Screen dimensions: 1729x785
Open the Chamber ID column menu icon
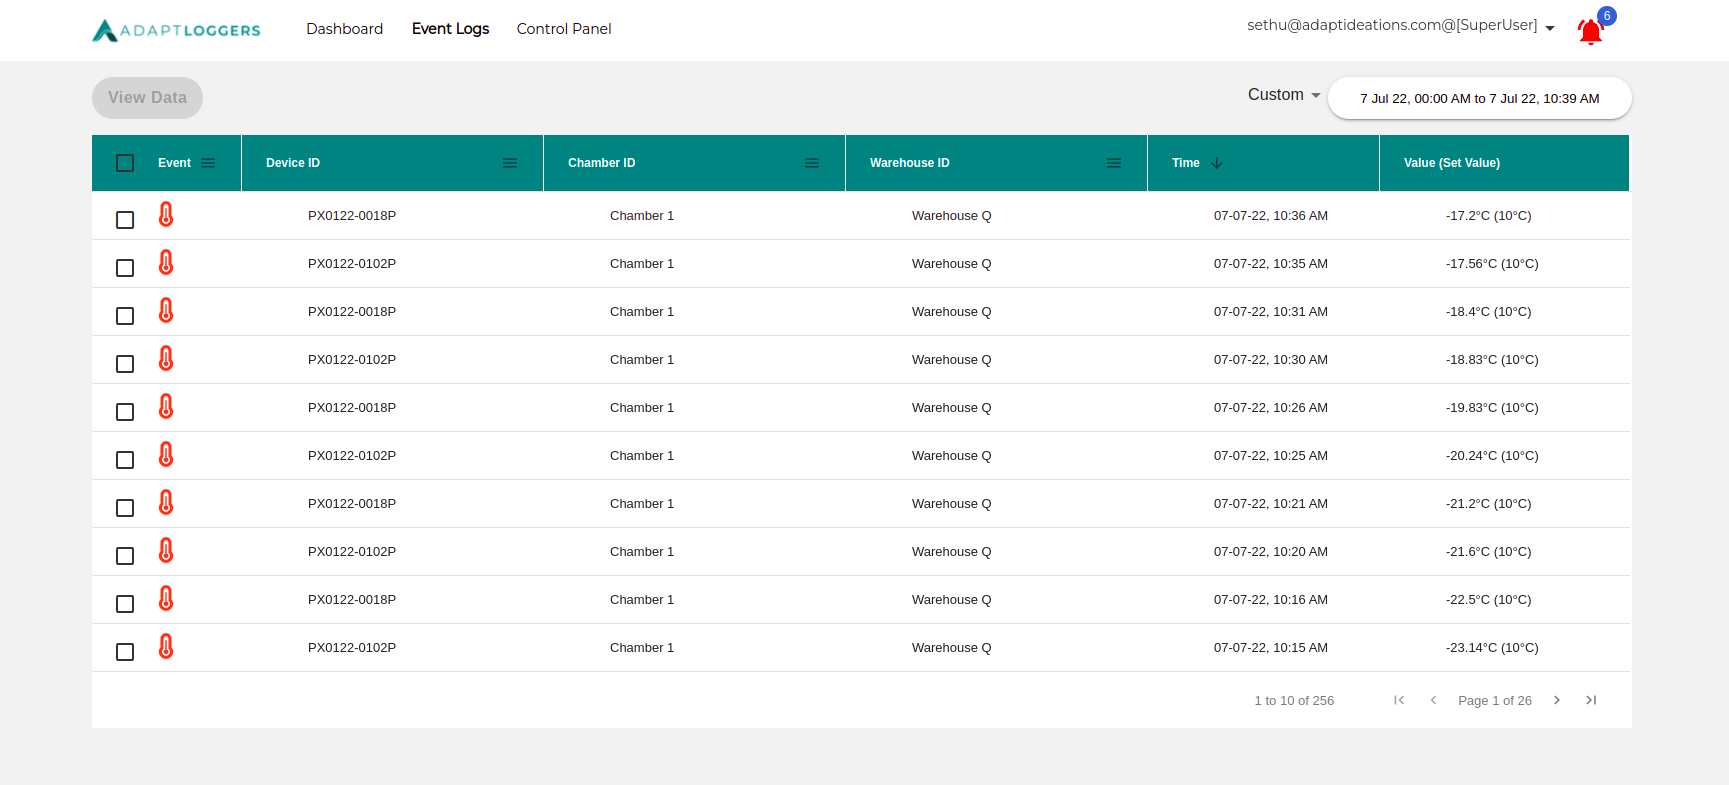(812, 163)
